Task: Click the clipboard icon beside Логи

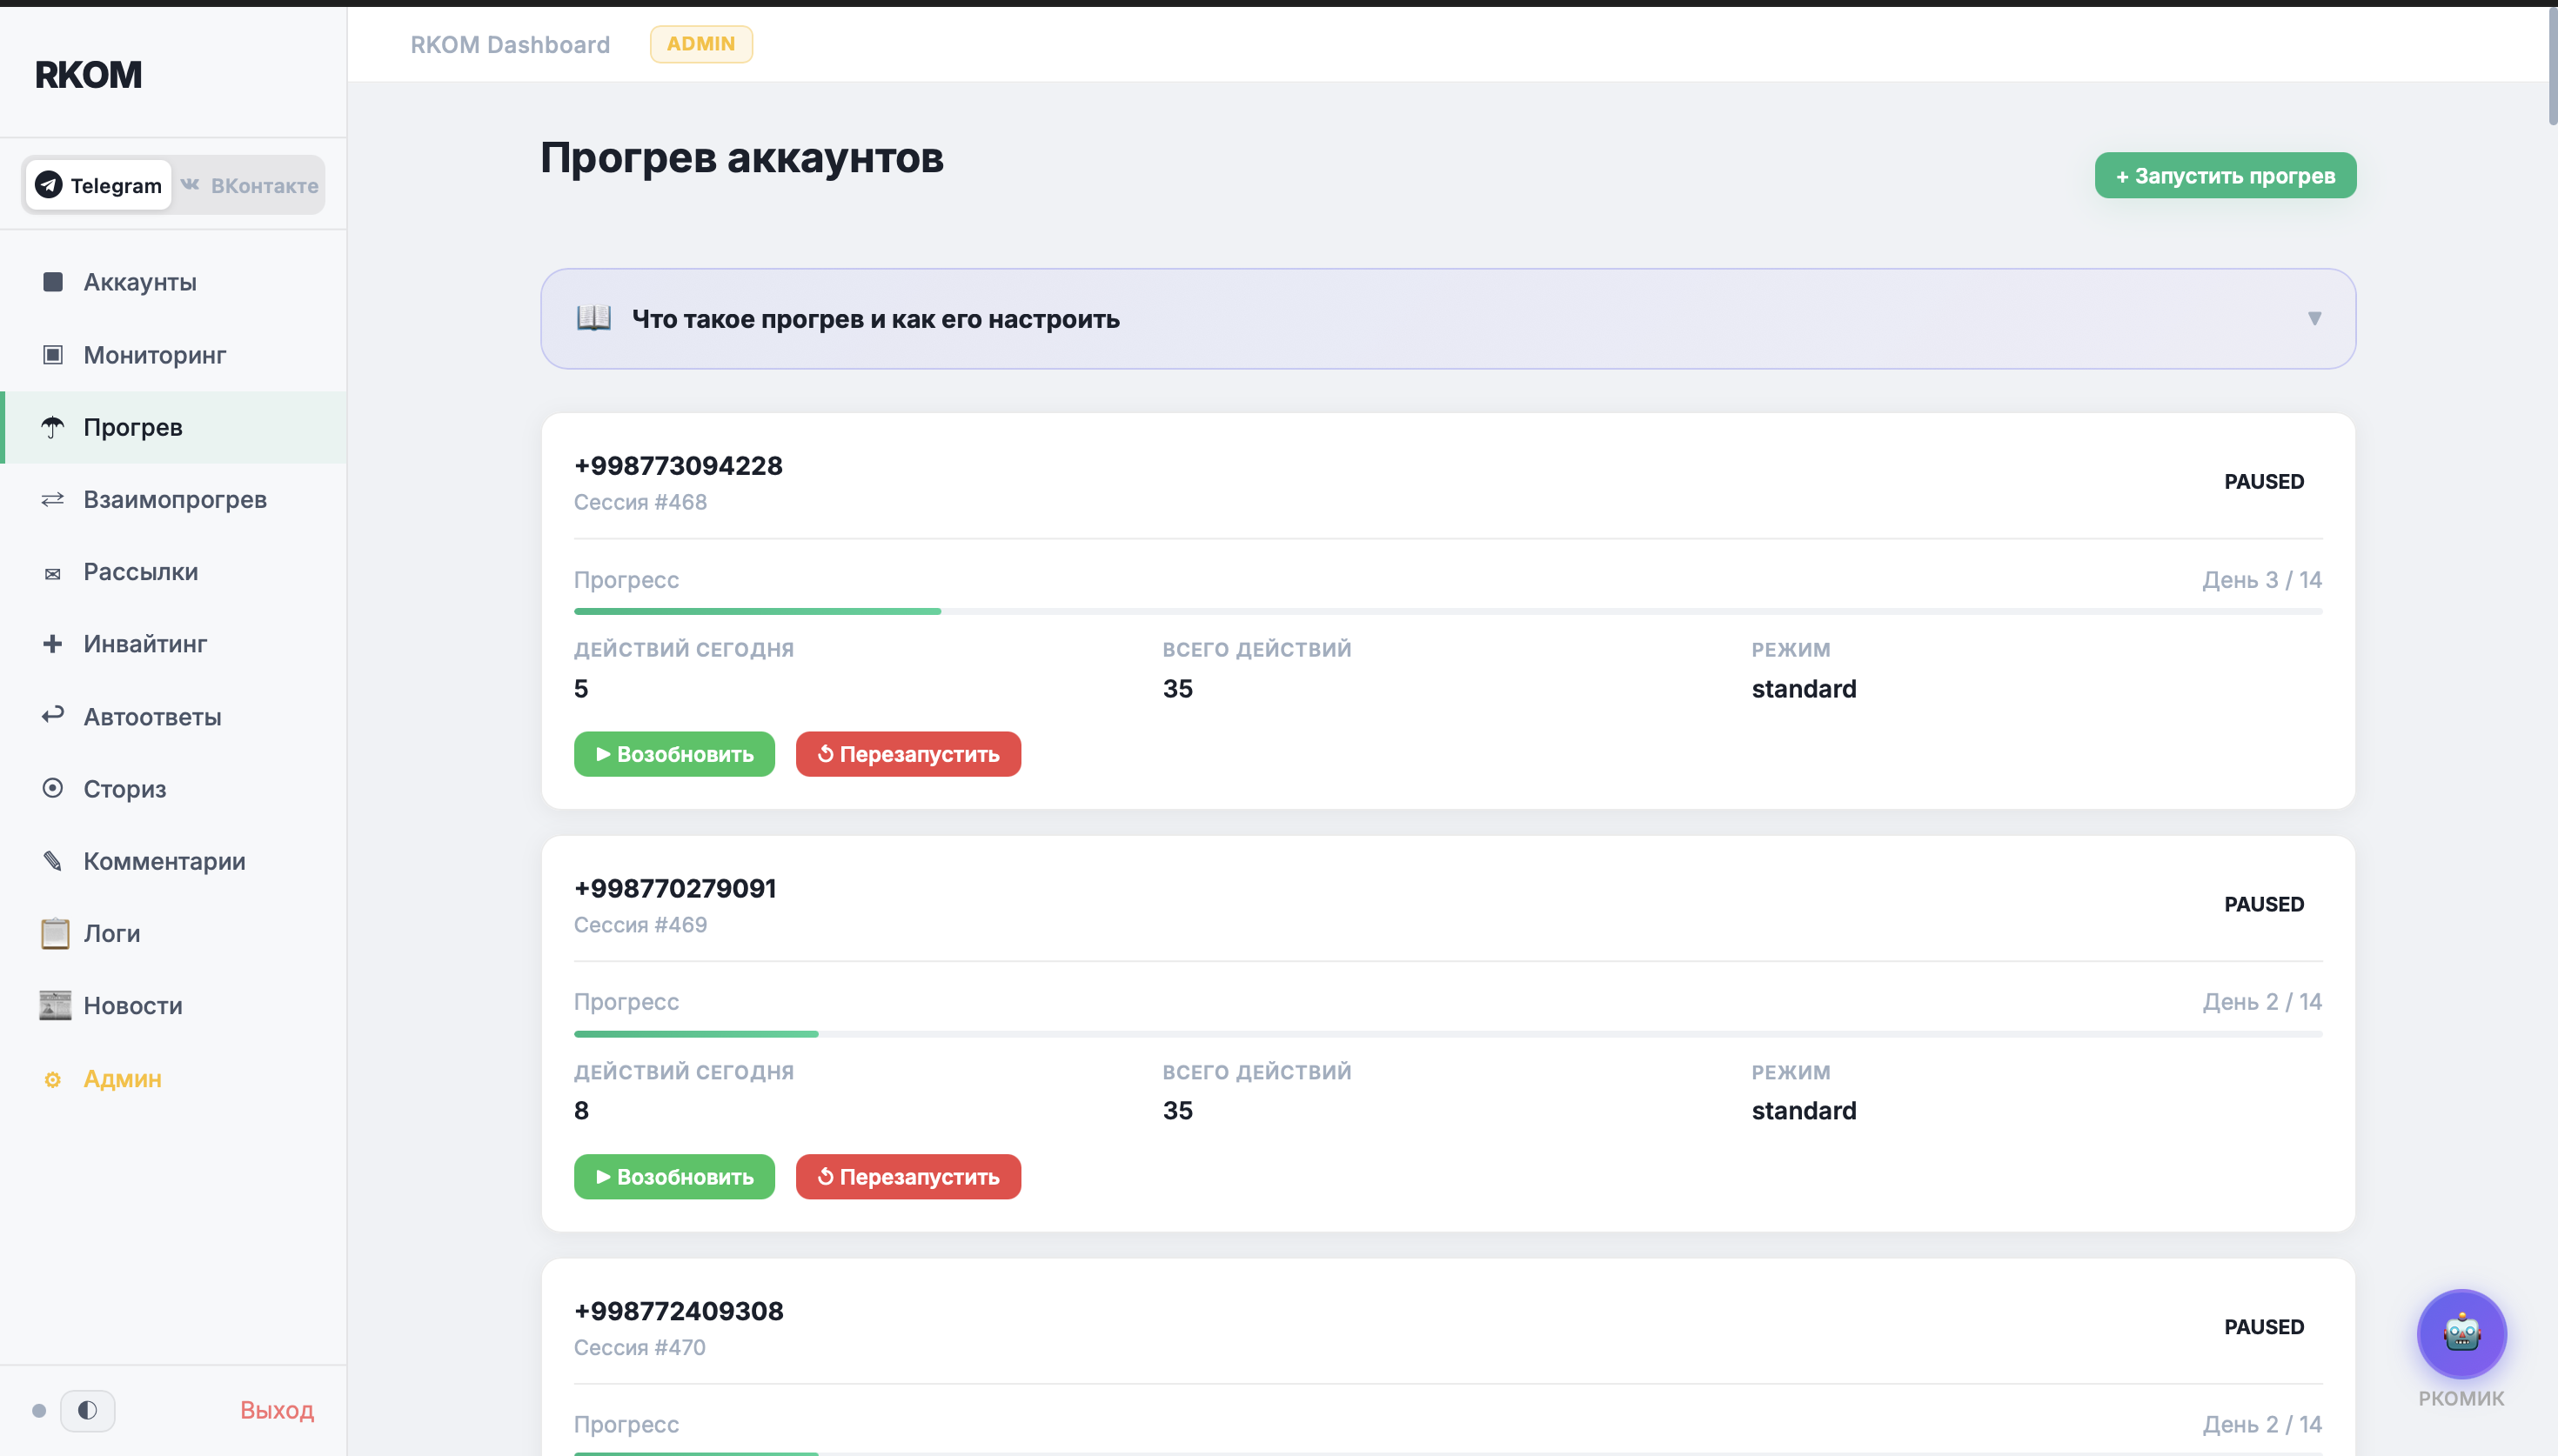Action: click(55, 933)
